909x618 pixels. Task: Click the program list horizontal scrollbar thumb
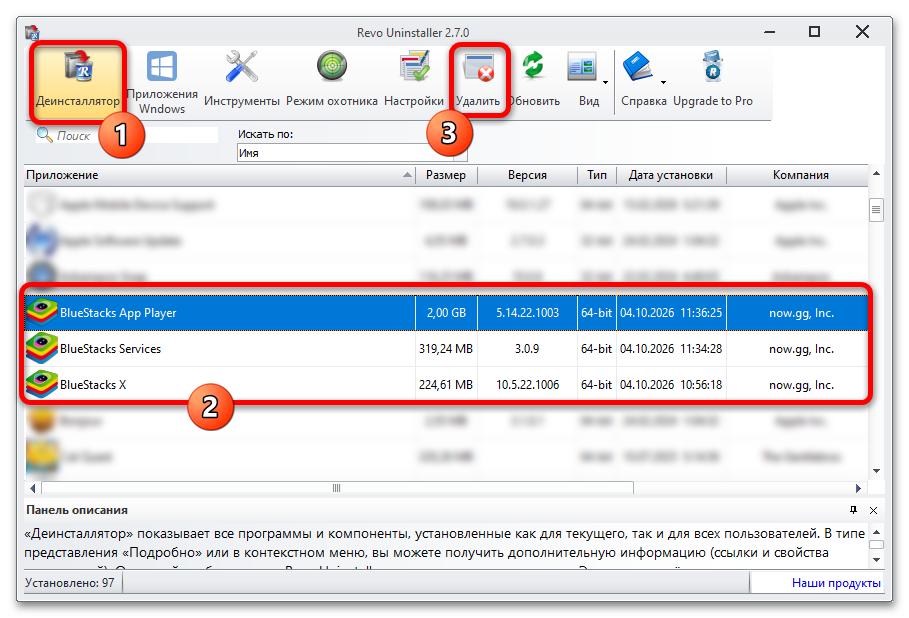(337, 488)
